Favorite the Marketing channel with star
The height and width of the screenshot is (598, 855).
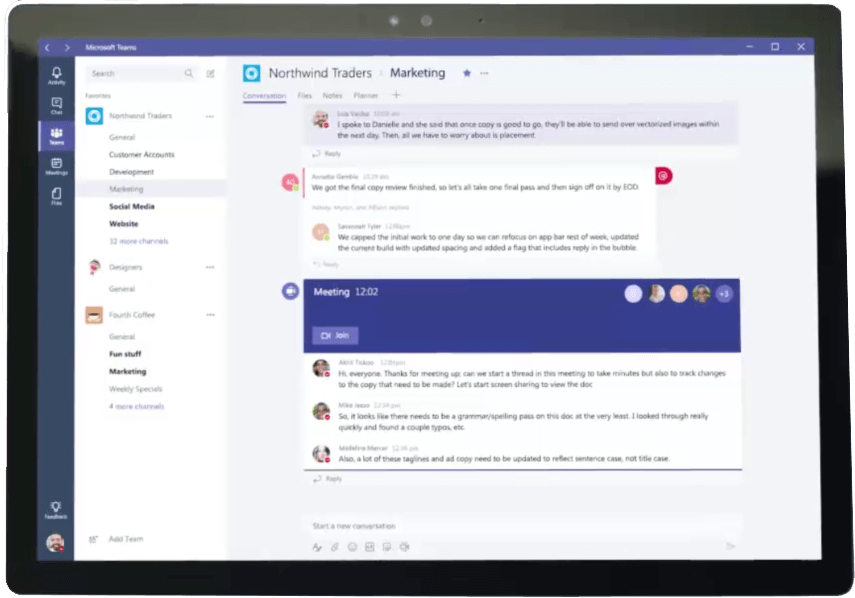point(467,73)
